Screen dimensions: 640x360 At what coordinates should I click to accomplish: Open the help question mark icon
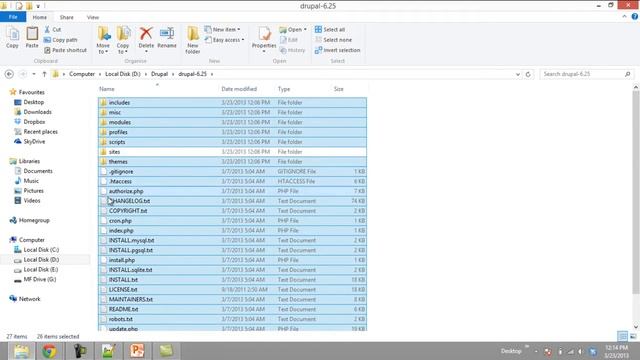pyautogui.click(x=635, y=17)
